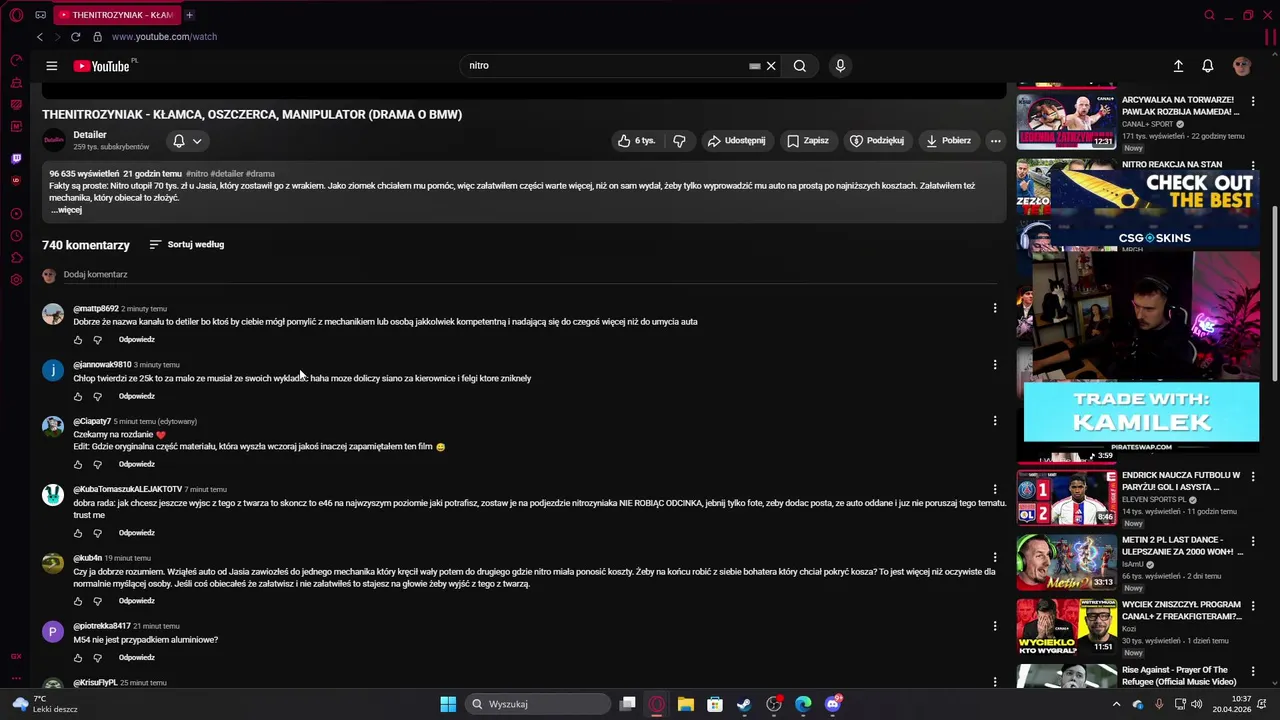
Task: Open options for ARCYWALKA NA TORWARZE video
Action: [x=1253, y=100]
